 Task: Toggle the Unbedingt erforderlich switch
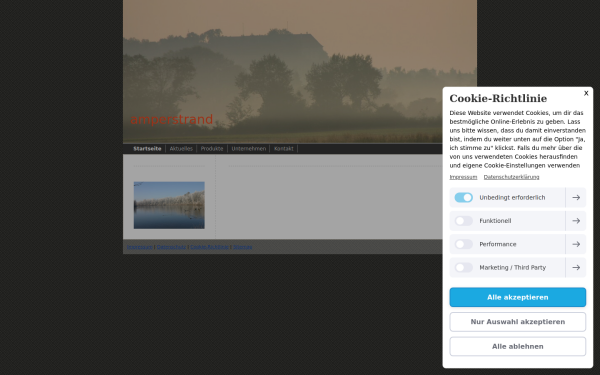click(x=463, y=197)
